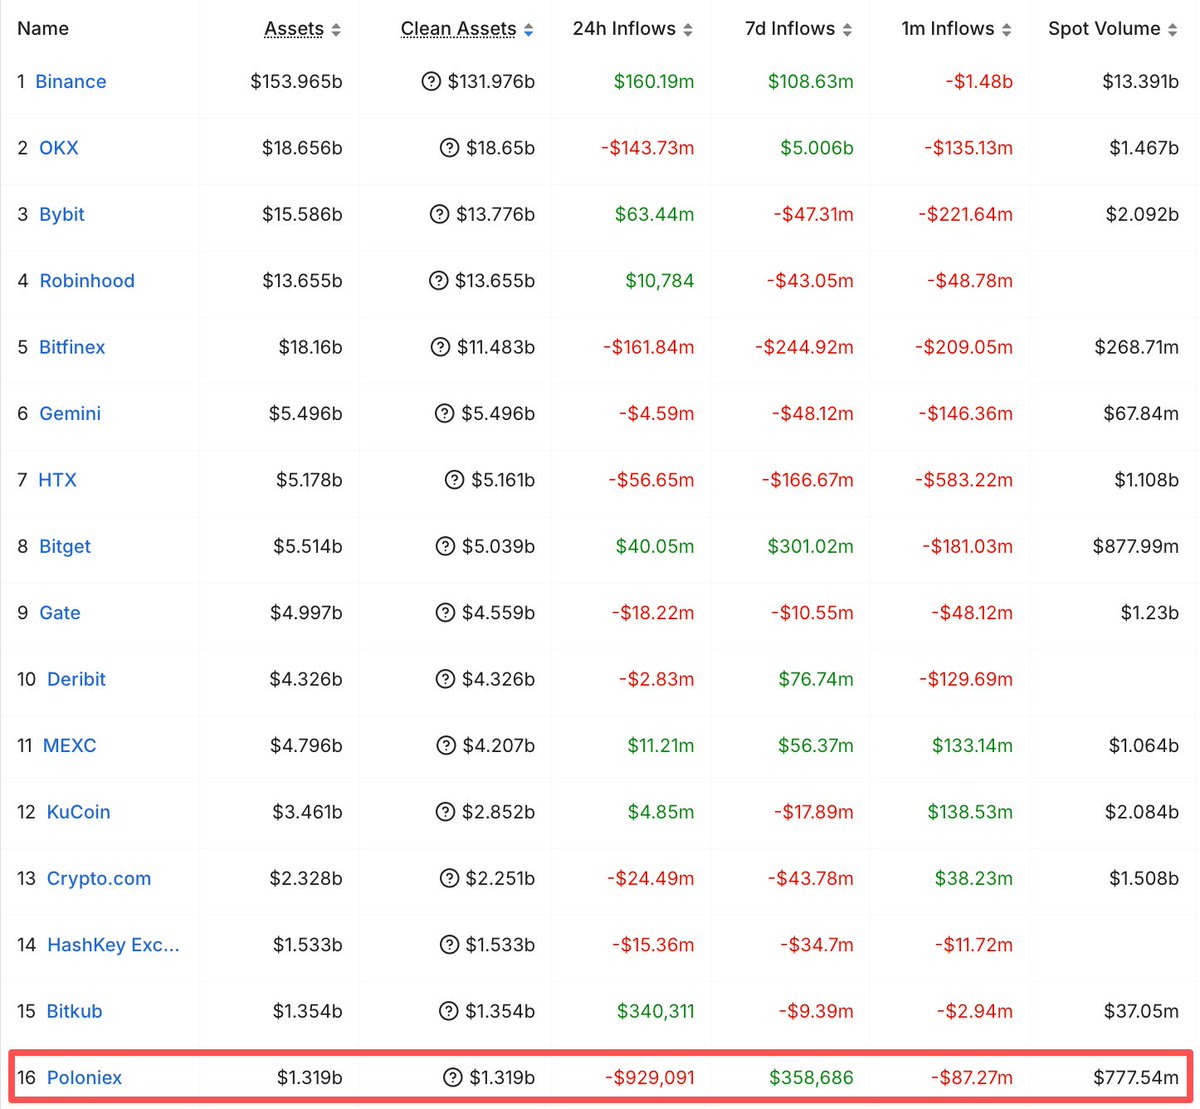
Task: Sort by the Spot Volume header
Action: [1113, 29]
